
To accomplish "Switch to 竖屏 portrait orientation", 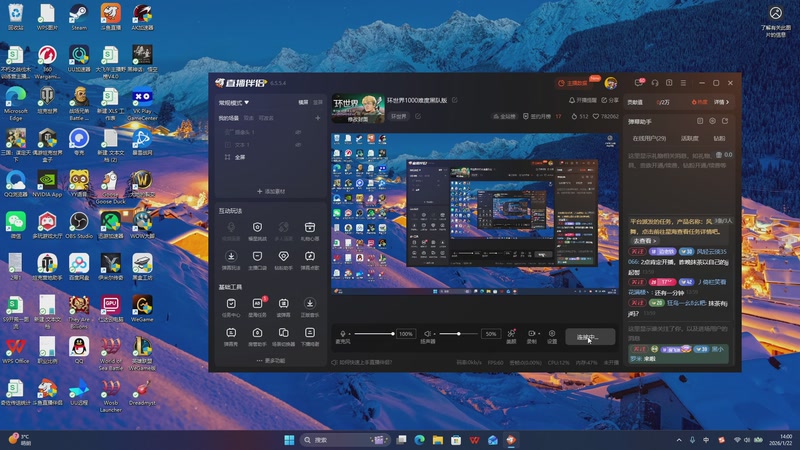I will click(x=318, y=103).
